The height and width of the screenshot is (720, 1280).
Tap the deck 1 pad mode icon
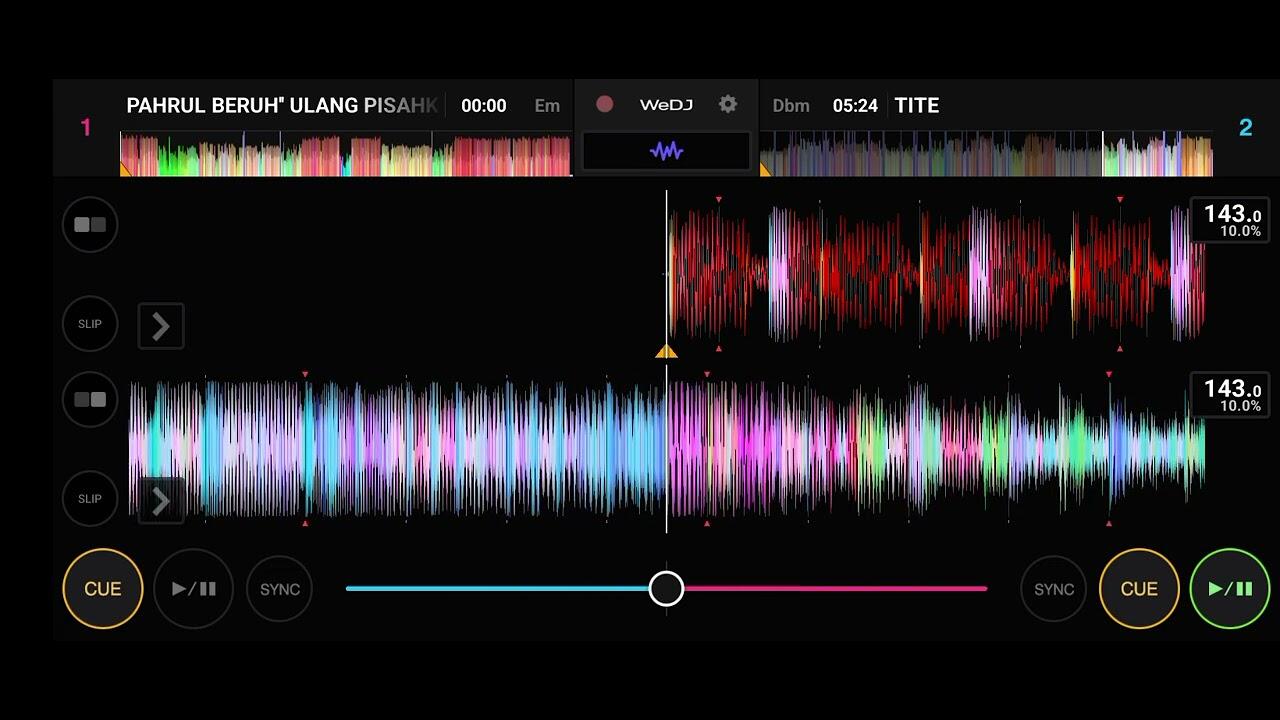coord(90,225)
